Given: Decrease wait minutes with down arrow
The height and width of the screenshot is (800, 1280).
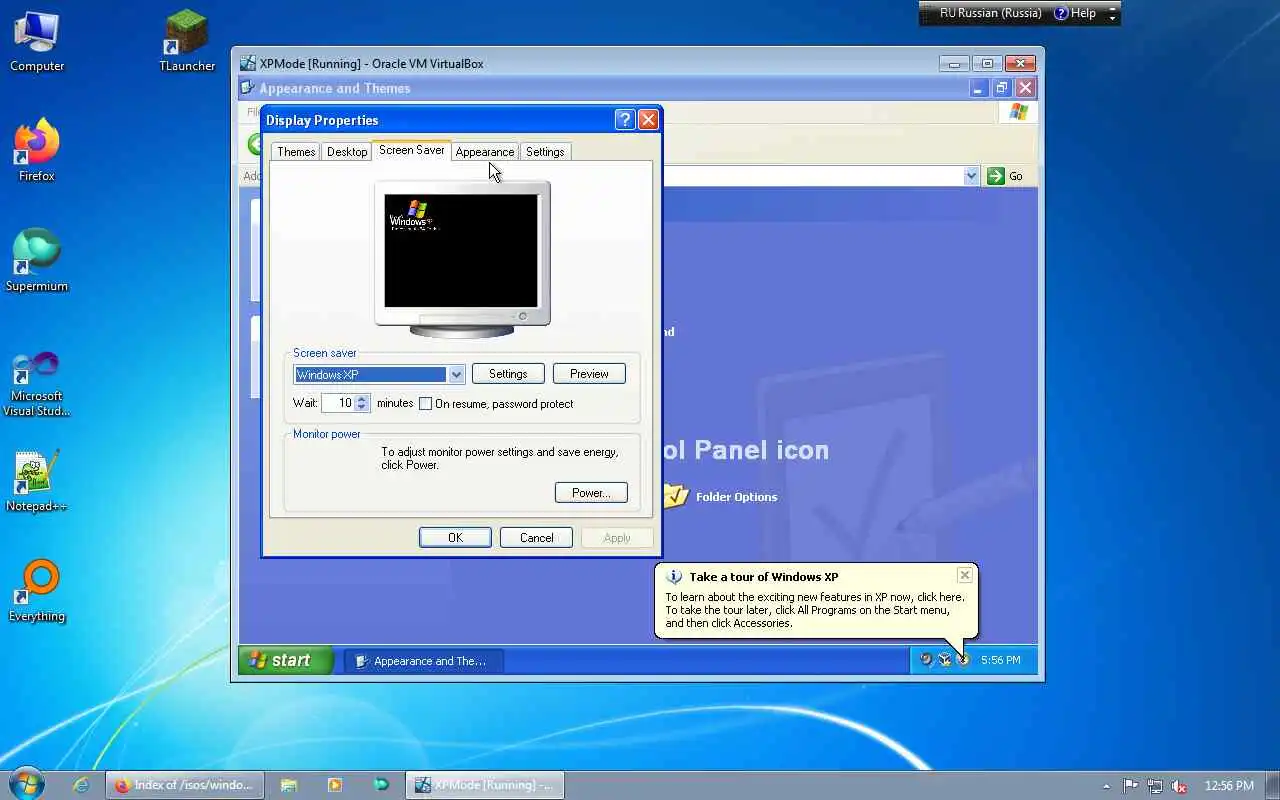Looking at the screenshot, I should click(362, 408).
